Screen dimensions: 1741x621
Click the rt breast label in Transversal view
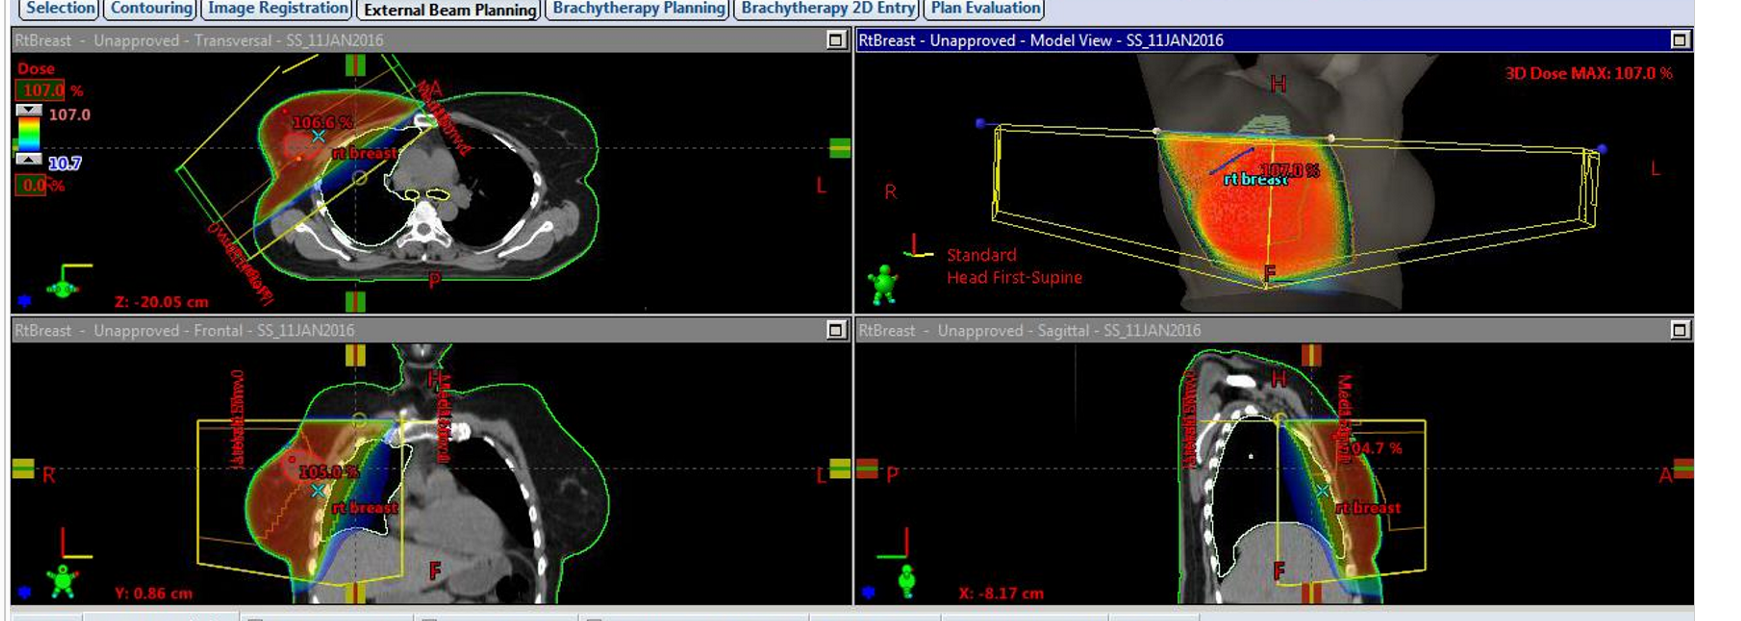(365, 153)
